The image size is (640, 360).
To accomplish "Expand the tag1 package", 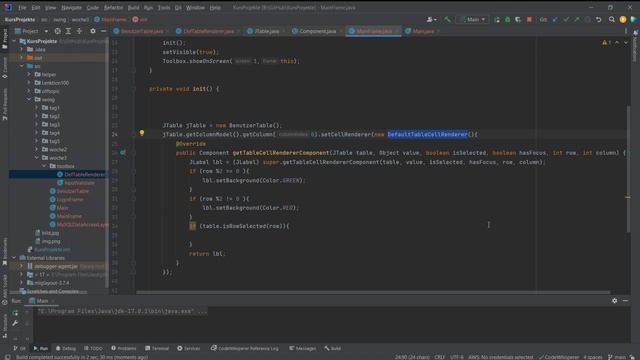I will pos(36,108).
